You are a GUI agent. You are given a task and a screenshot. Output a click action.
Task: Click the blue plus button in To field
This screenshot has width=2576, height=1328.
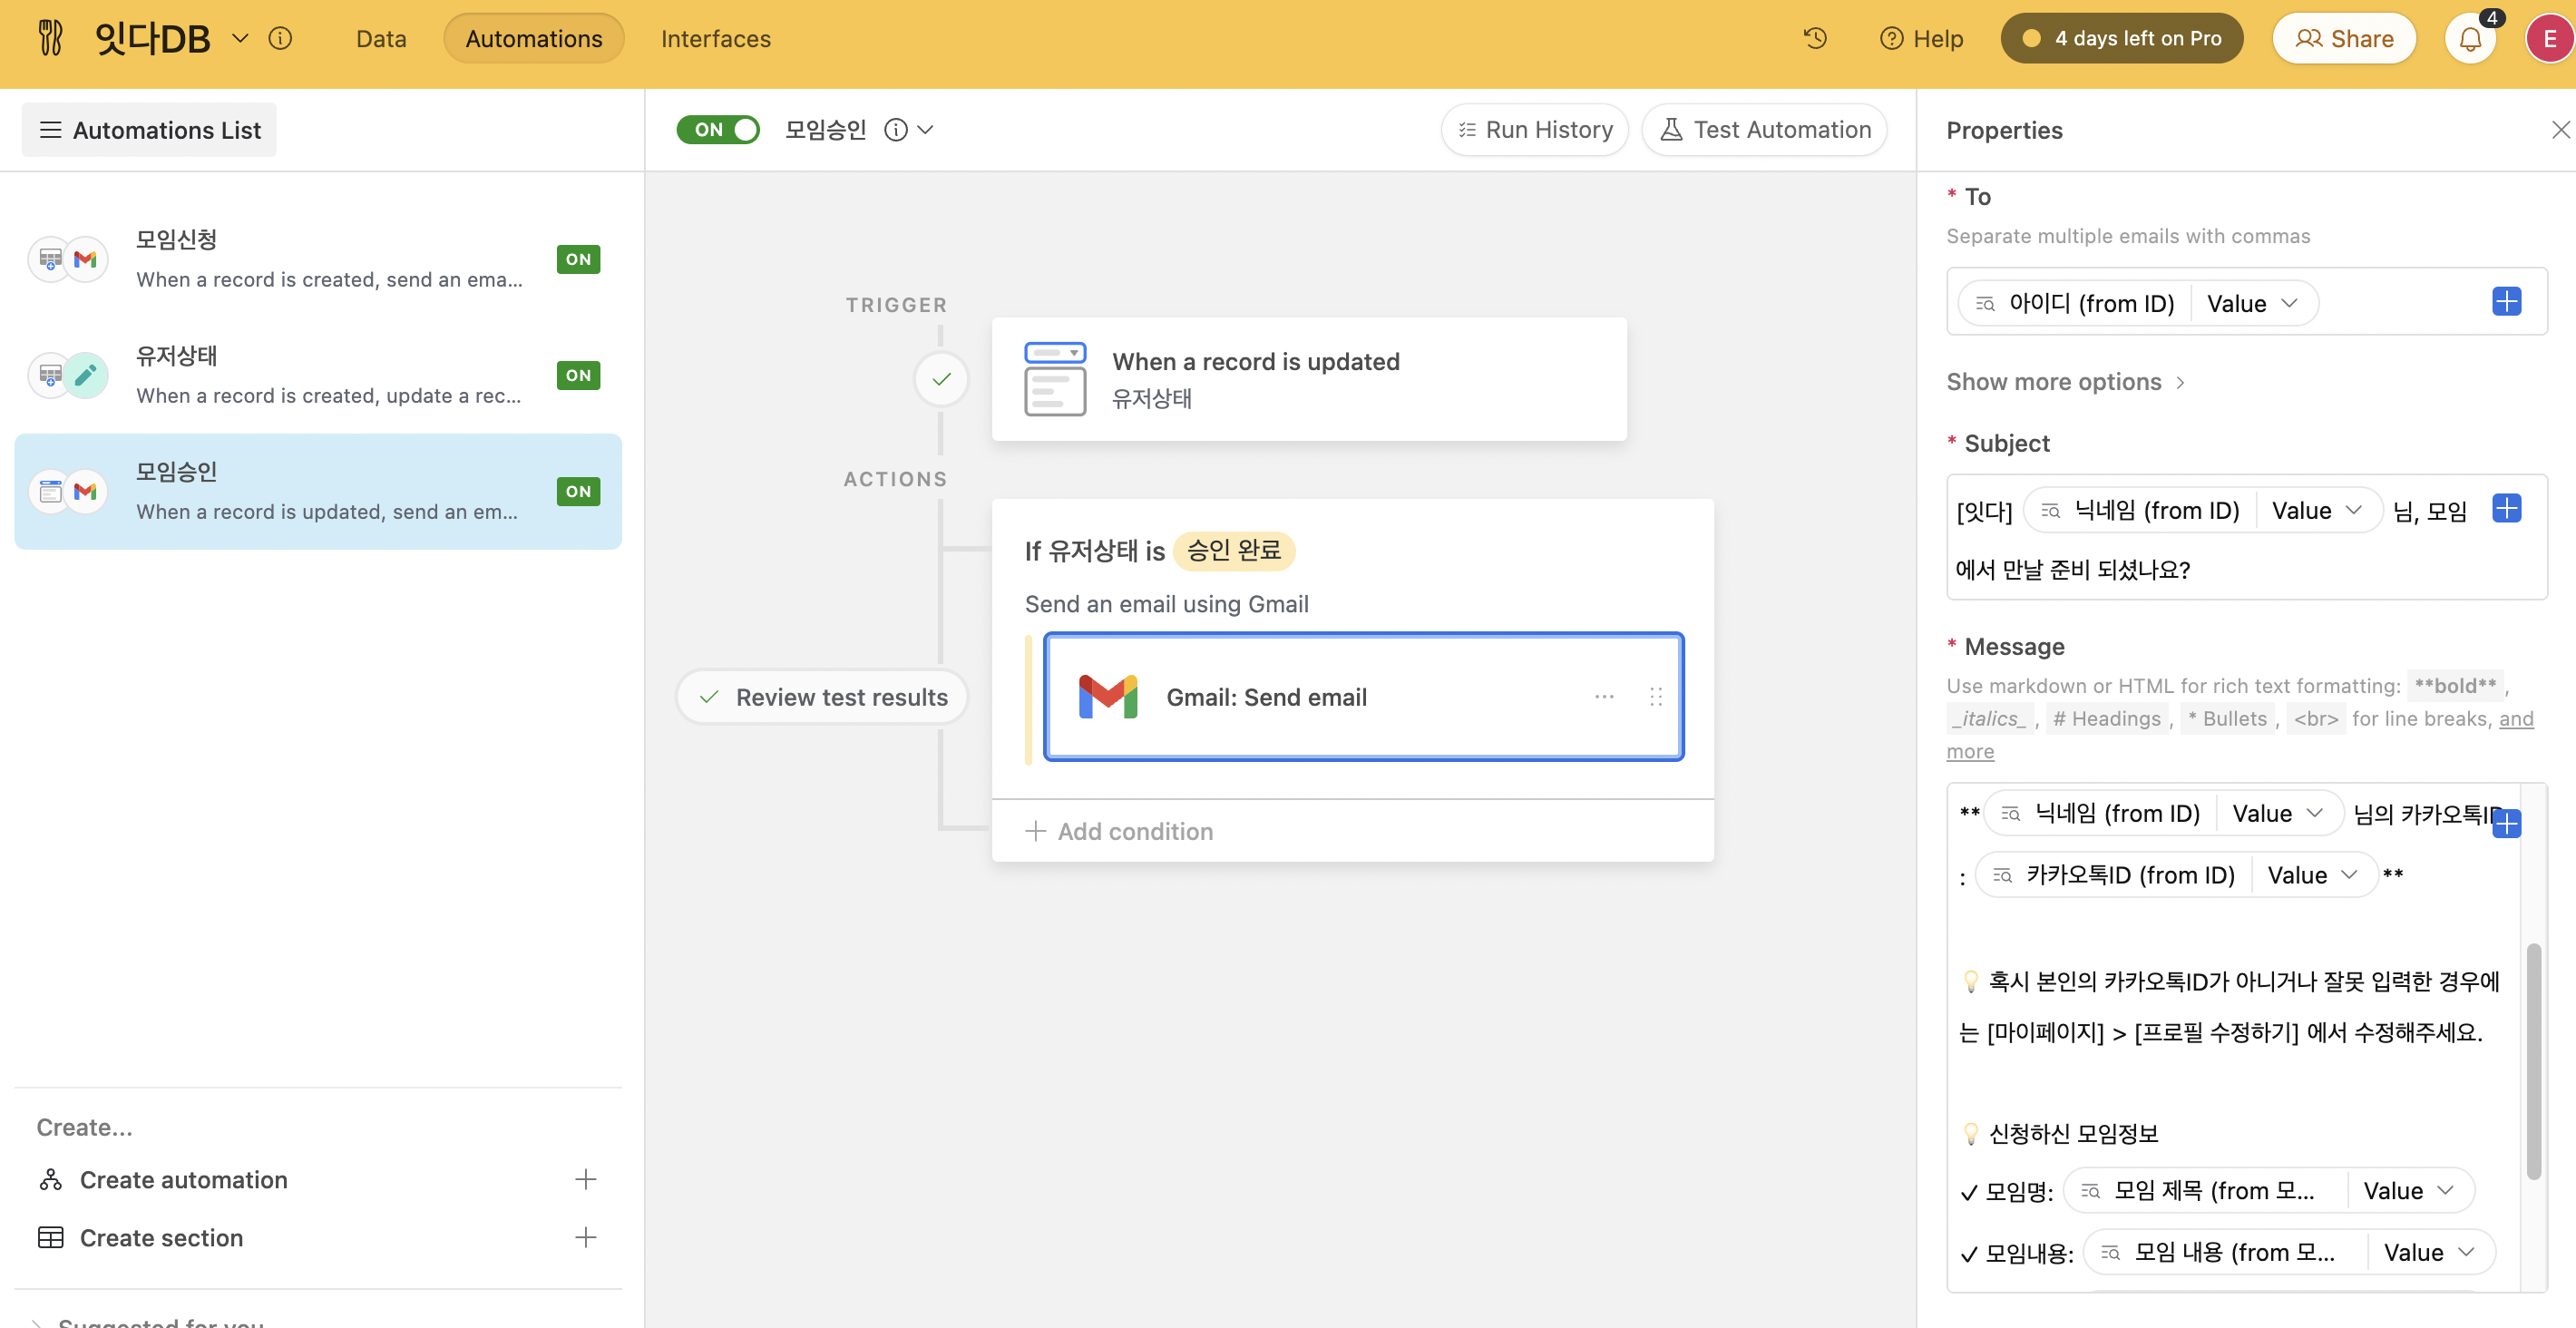click(2506, 302)
